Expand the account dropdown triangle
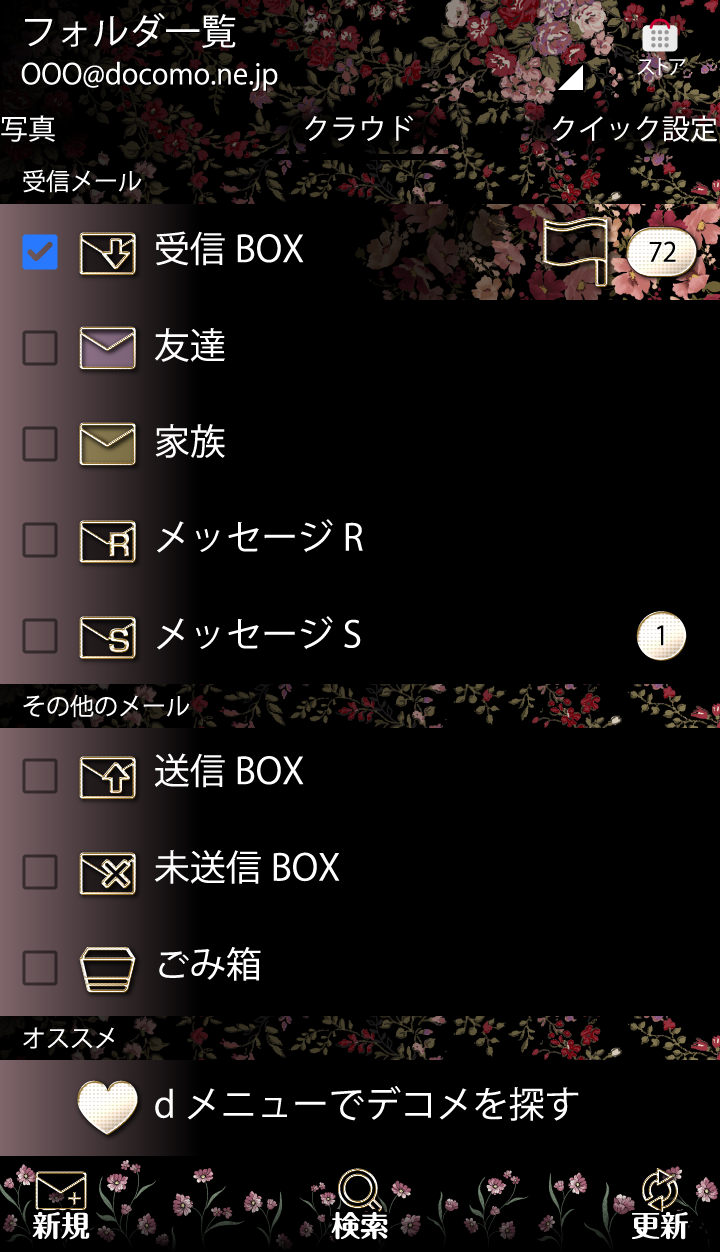720x1252 pixels. (x=570, y=78)
